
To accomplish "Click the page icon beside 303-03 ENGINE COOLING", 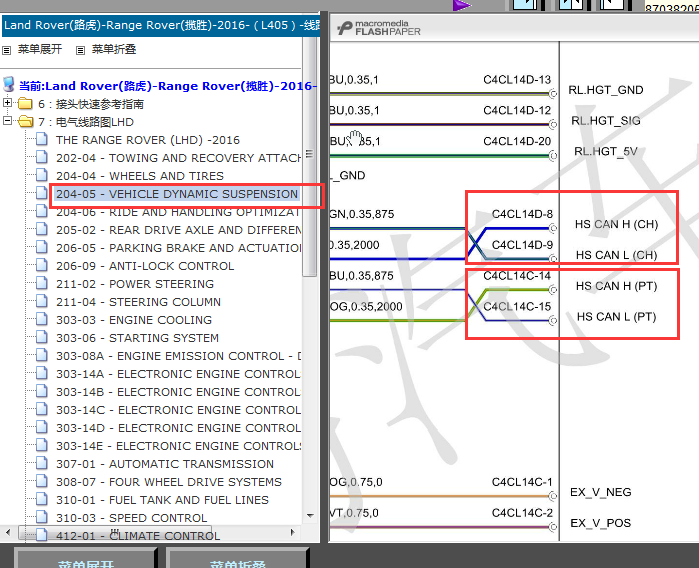I will coord(42,319).
